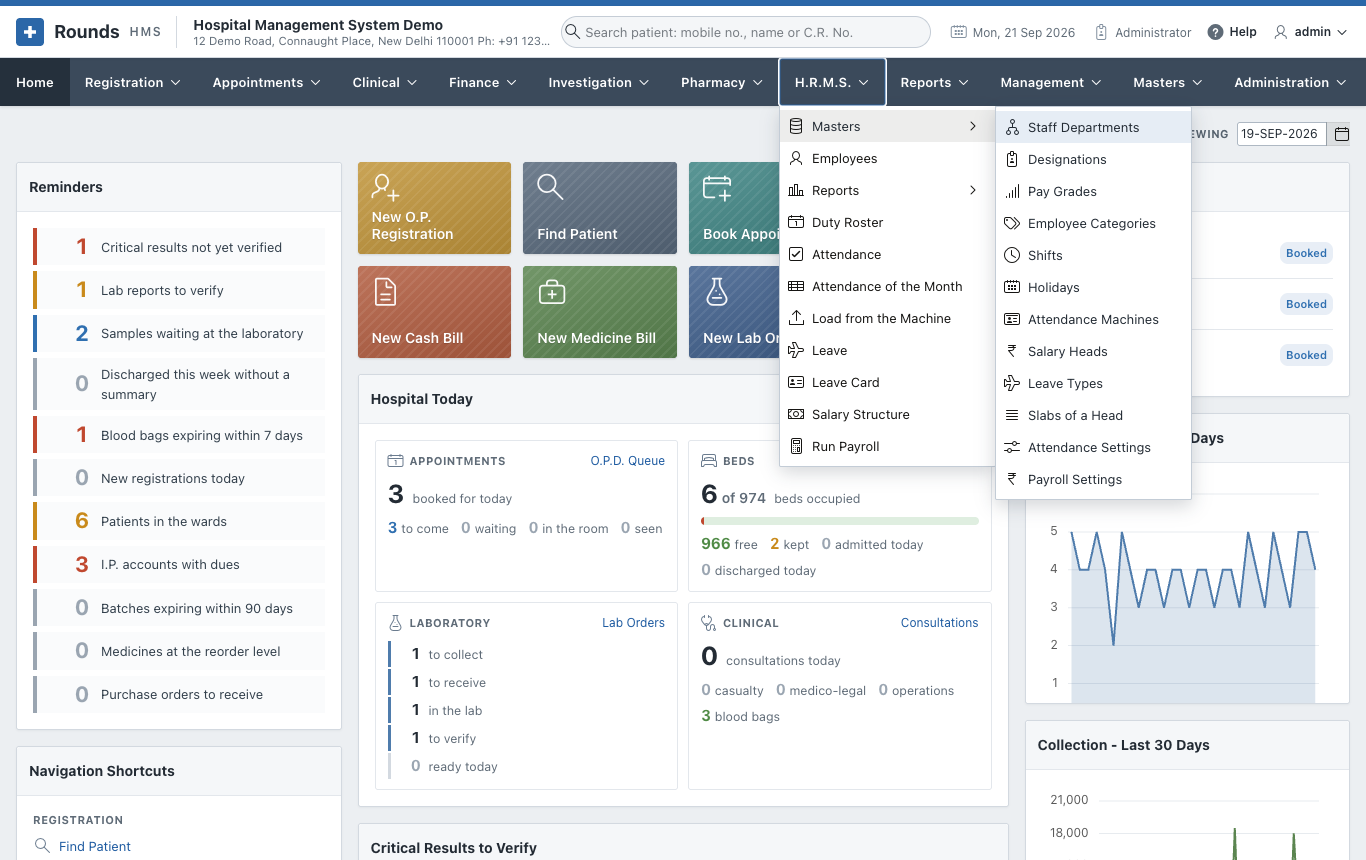Click the Payroll Settings rupee icon
Viewport: 1366px width, 860px height.
click(1012, 479)
